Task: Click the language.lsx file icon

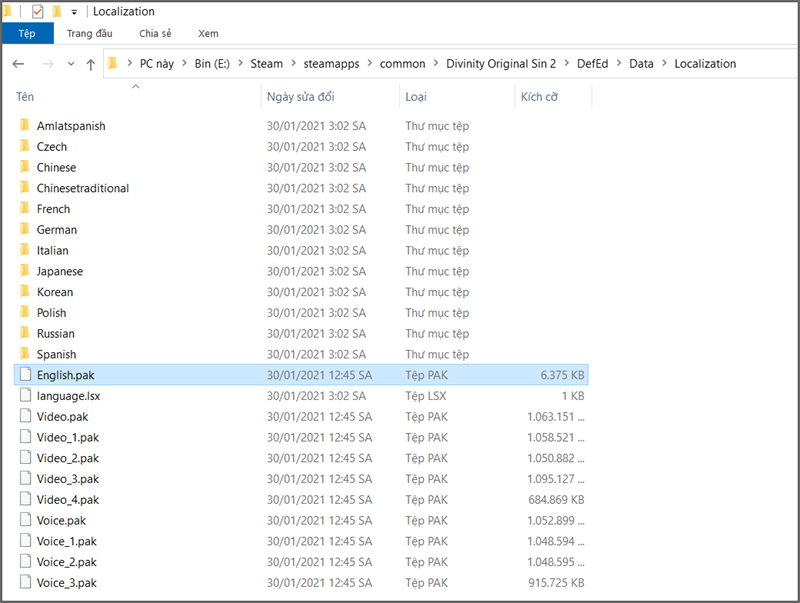Action: (25, 395)
